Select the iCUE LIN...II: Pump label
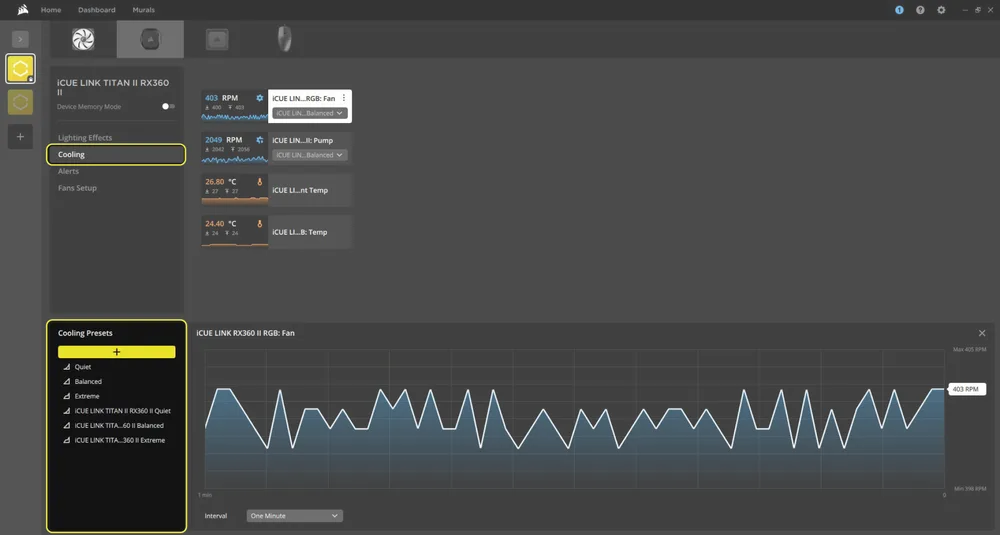The image size is (1000, 535). 302,140
